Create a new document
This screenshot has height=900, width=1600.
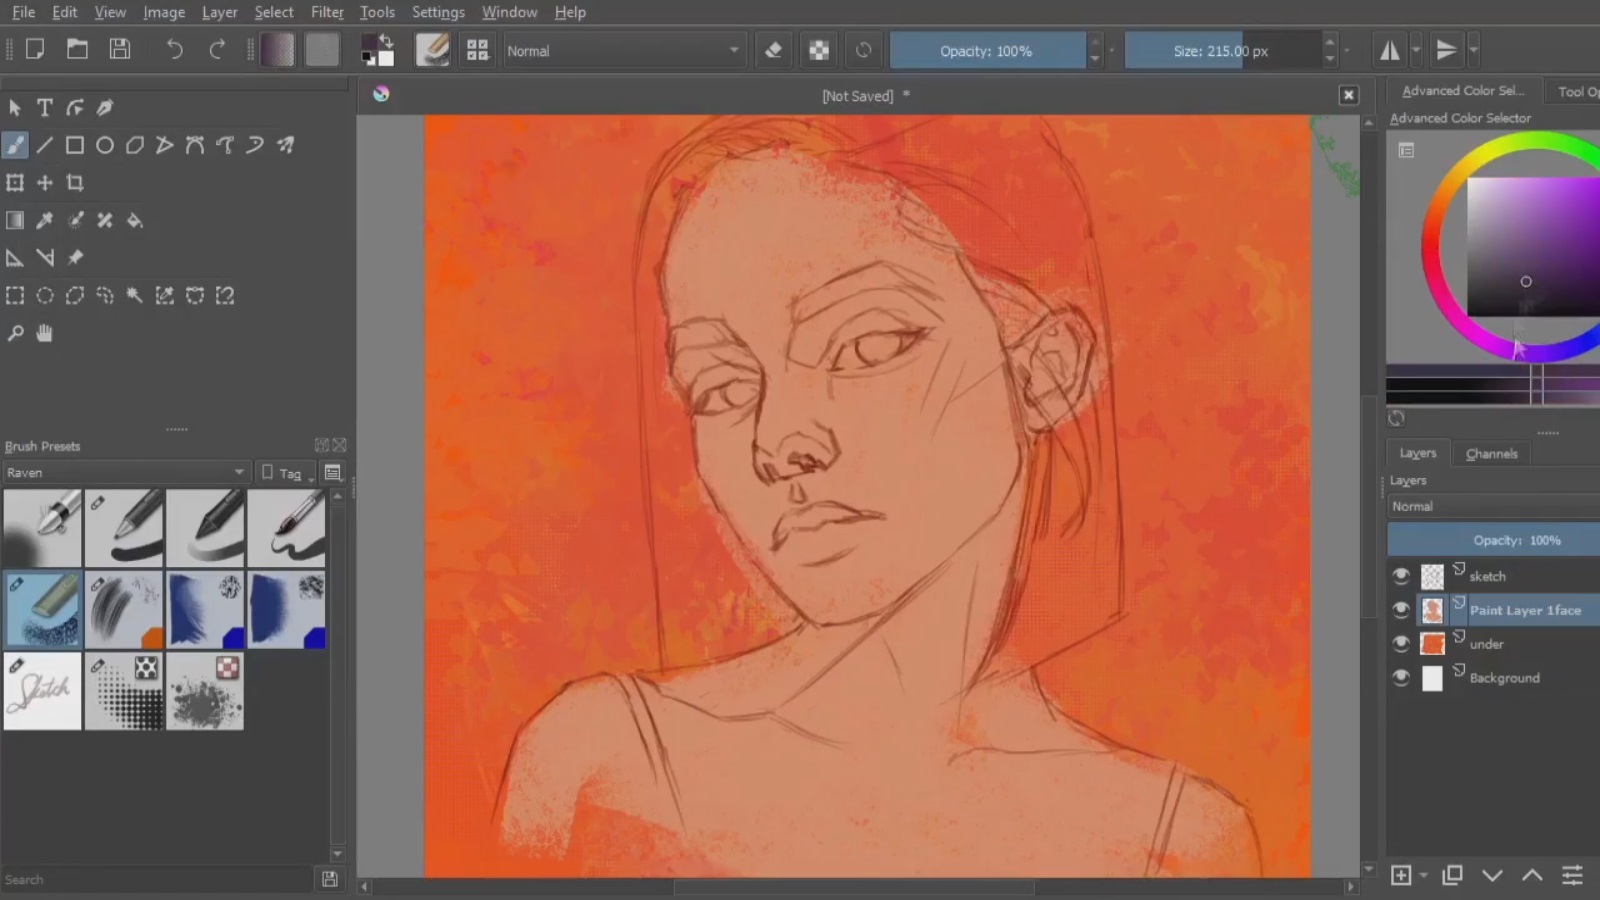point(35,49)
